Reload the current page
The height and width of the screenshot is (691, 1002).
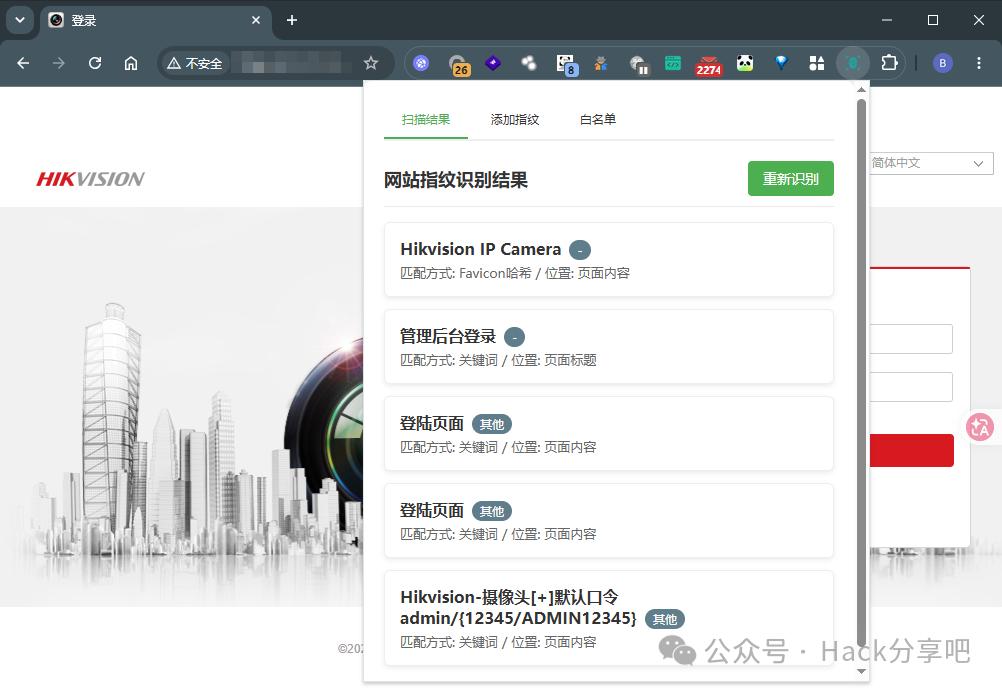coord(95,63)
